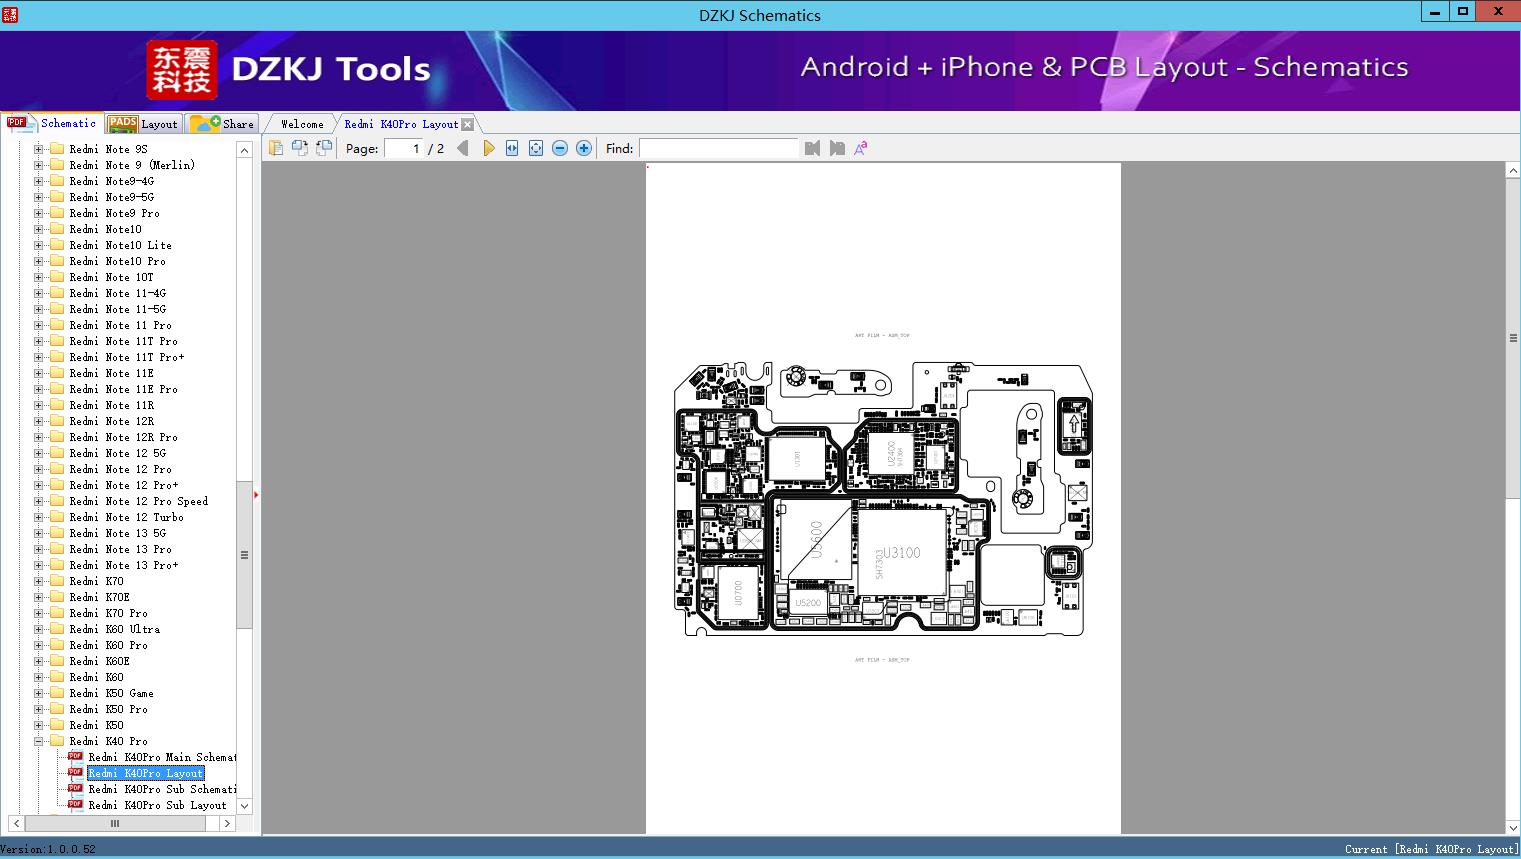Click the PDF icon for Redmi K40Pro Main Schematic
This screenshot has height=859, width=1521.
[x=75, y=756]
